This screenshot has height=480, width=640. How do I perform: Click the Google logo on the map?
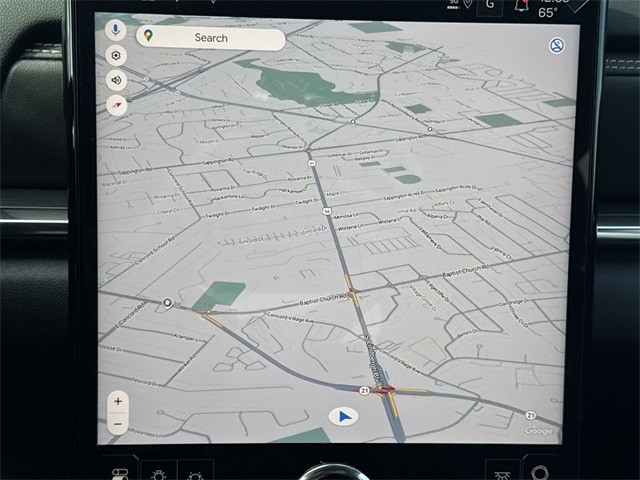point(538,431)
